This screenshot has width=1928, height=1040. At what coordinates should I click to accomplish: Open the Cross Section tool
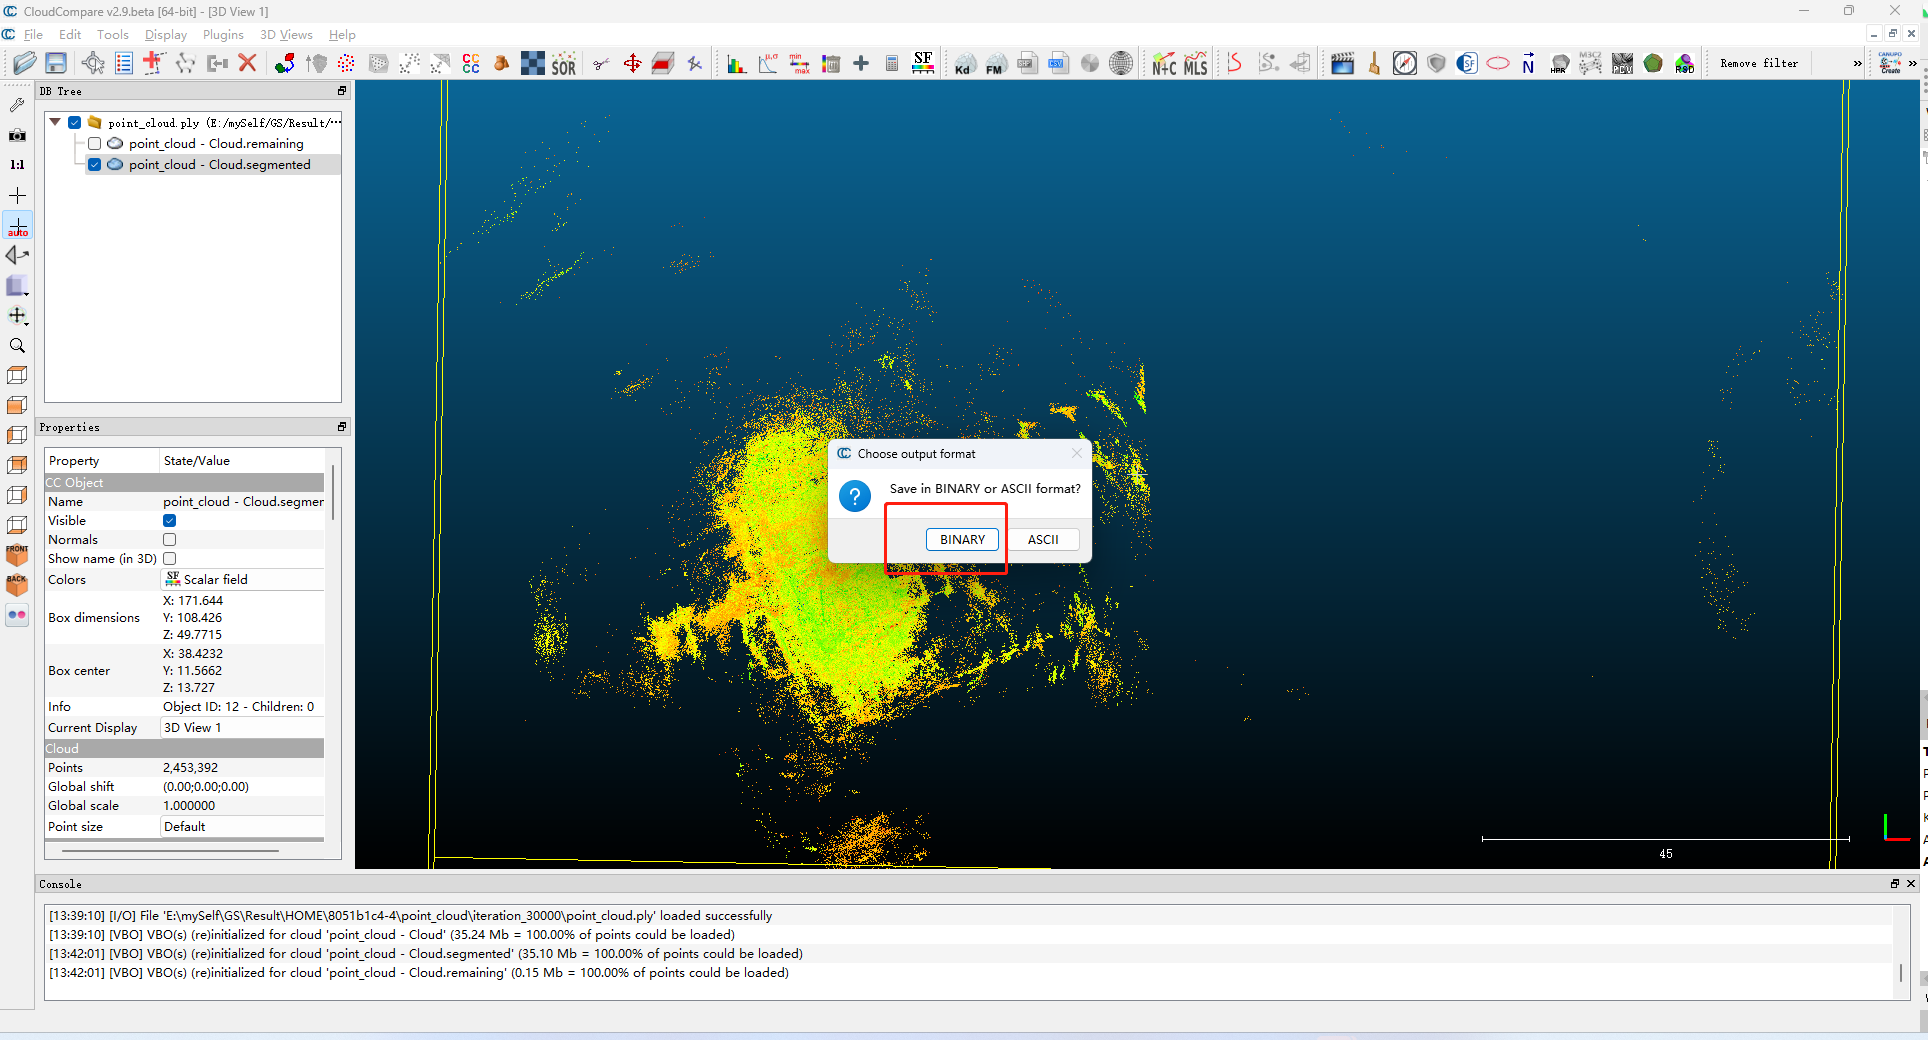(x=662, y=64)
